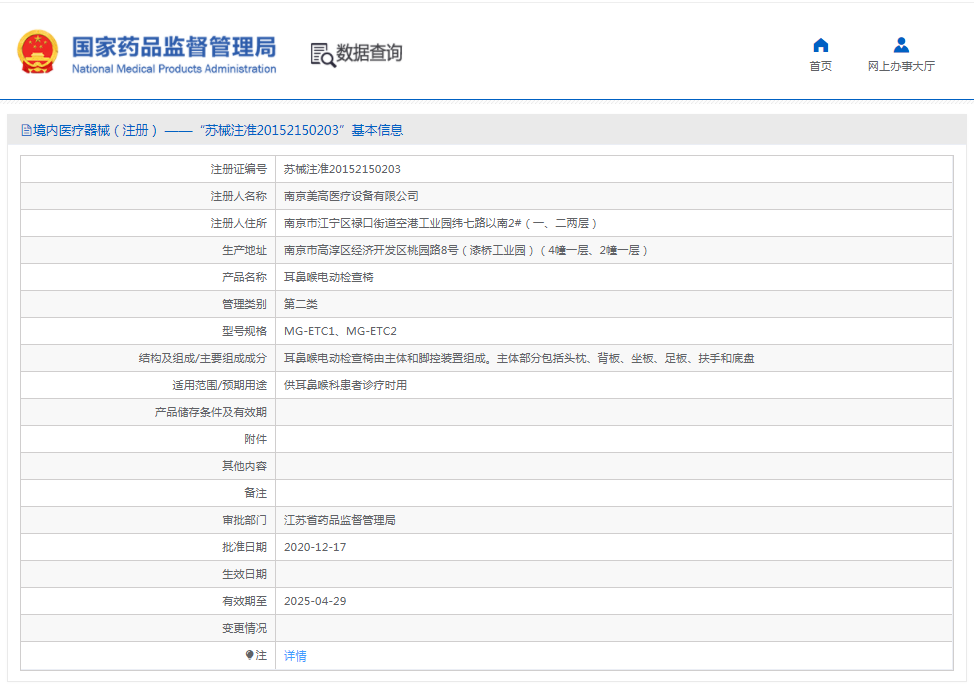Click the National Medical Products Administration text
This screenshot has height=690, width=974.
tap(173, 69)
